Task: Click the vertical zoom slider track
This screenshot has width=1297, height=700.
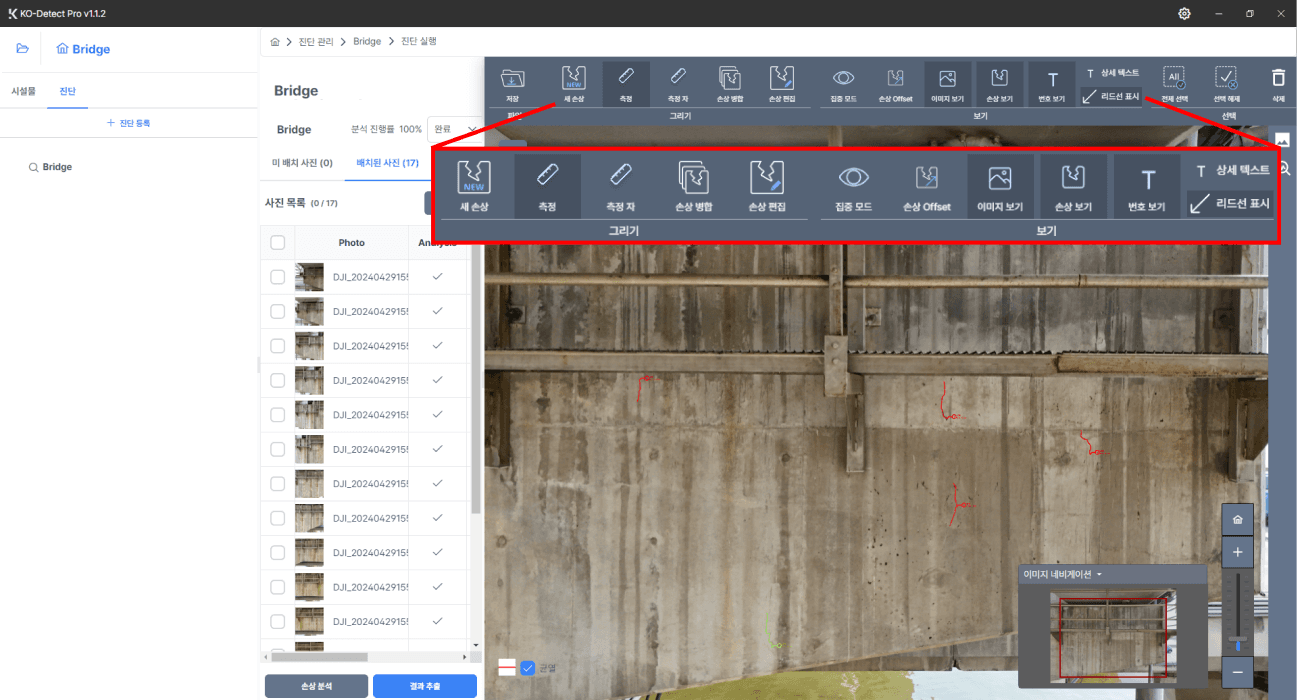Action: click(1237, 610)
